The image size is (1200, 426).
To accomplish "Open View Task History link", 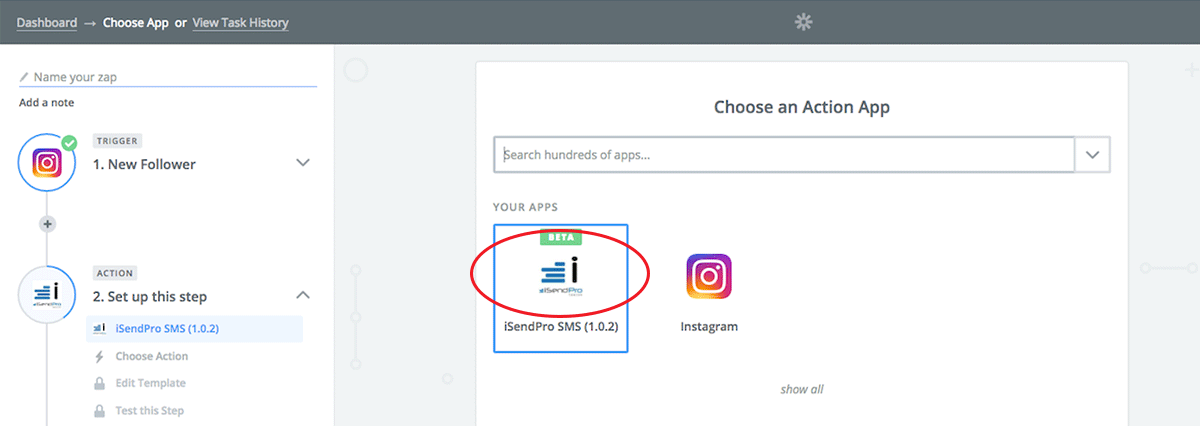I will pos(240,22).
